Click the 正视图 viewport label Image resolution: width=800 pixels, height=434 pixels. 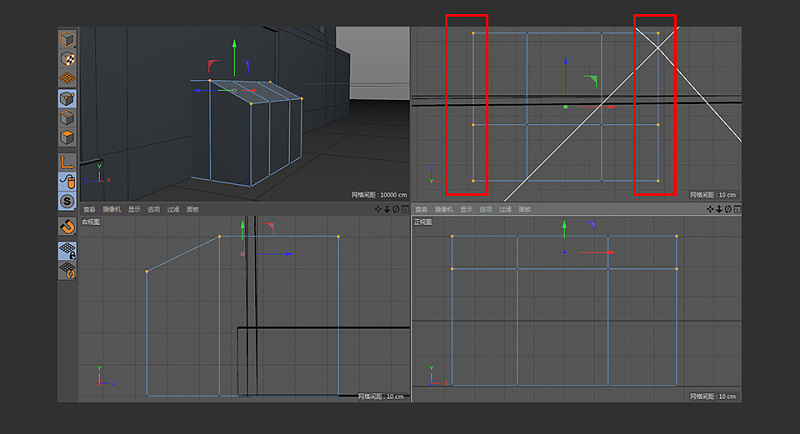click(423, 222)
